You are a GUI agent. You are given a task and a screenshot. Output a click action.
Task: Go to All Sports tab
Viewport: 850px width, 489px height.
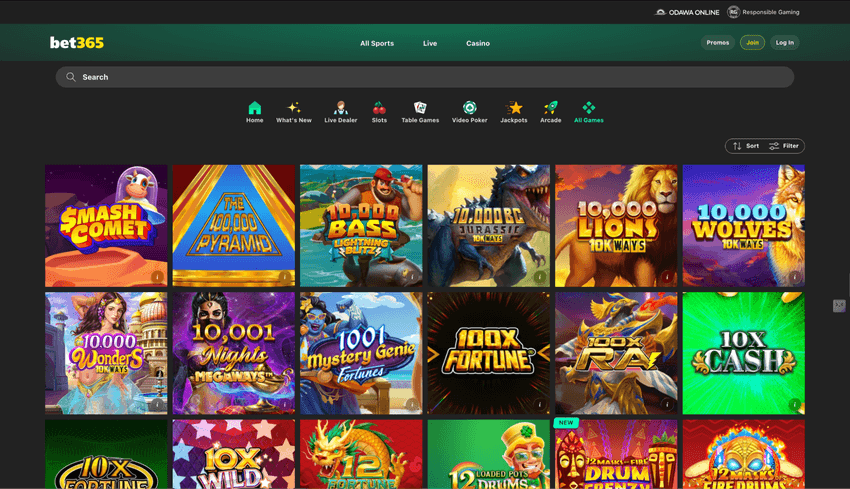377,43
